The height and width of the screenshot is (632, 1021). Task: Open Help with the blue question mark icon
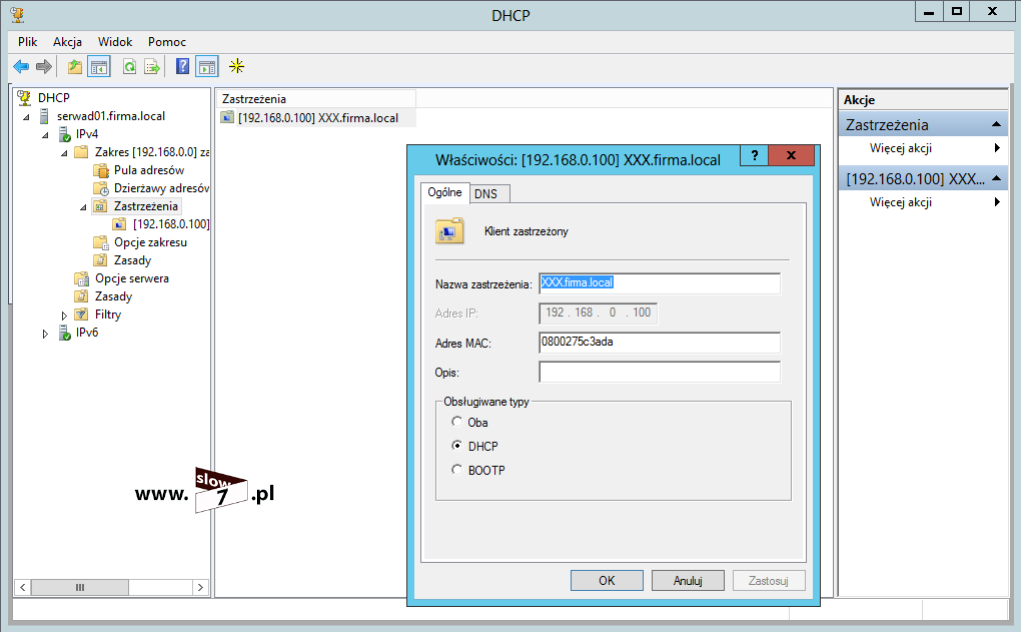pyautogui.click(x=183, y=67)
